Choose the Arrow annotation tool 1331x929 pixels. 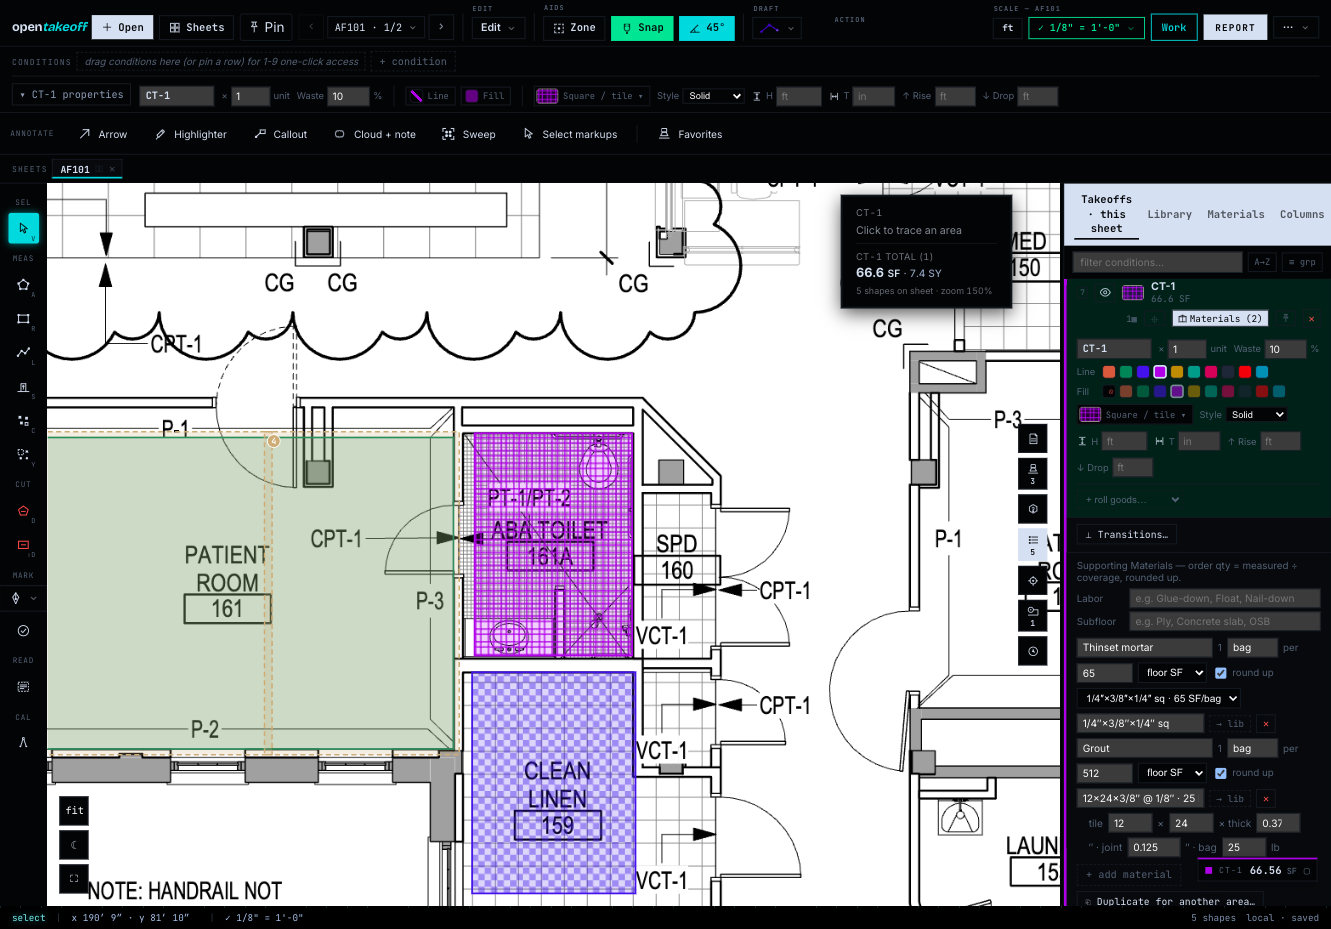103,134
